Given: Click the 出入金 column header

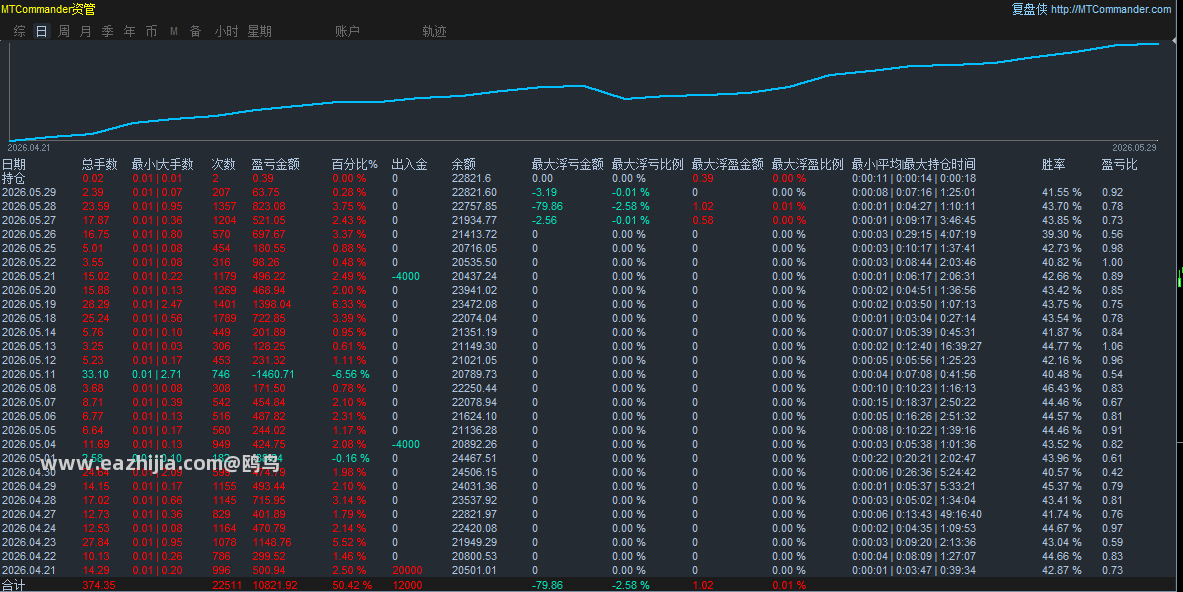Looking at the screenshot, I should click(x=410, y=164).
